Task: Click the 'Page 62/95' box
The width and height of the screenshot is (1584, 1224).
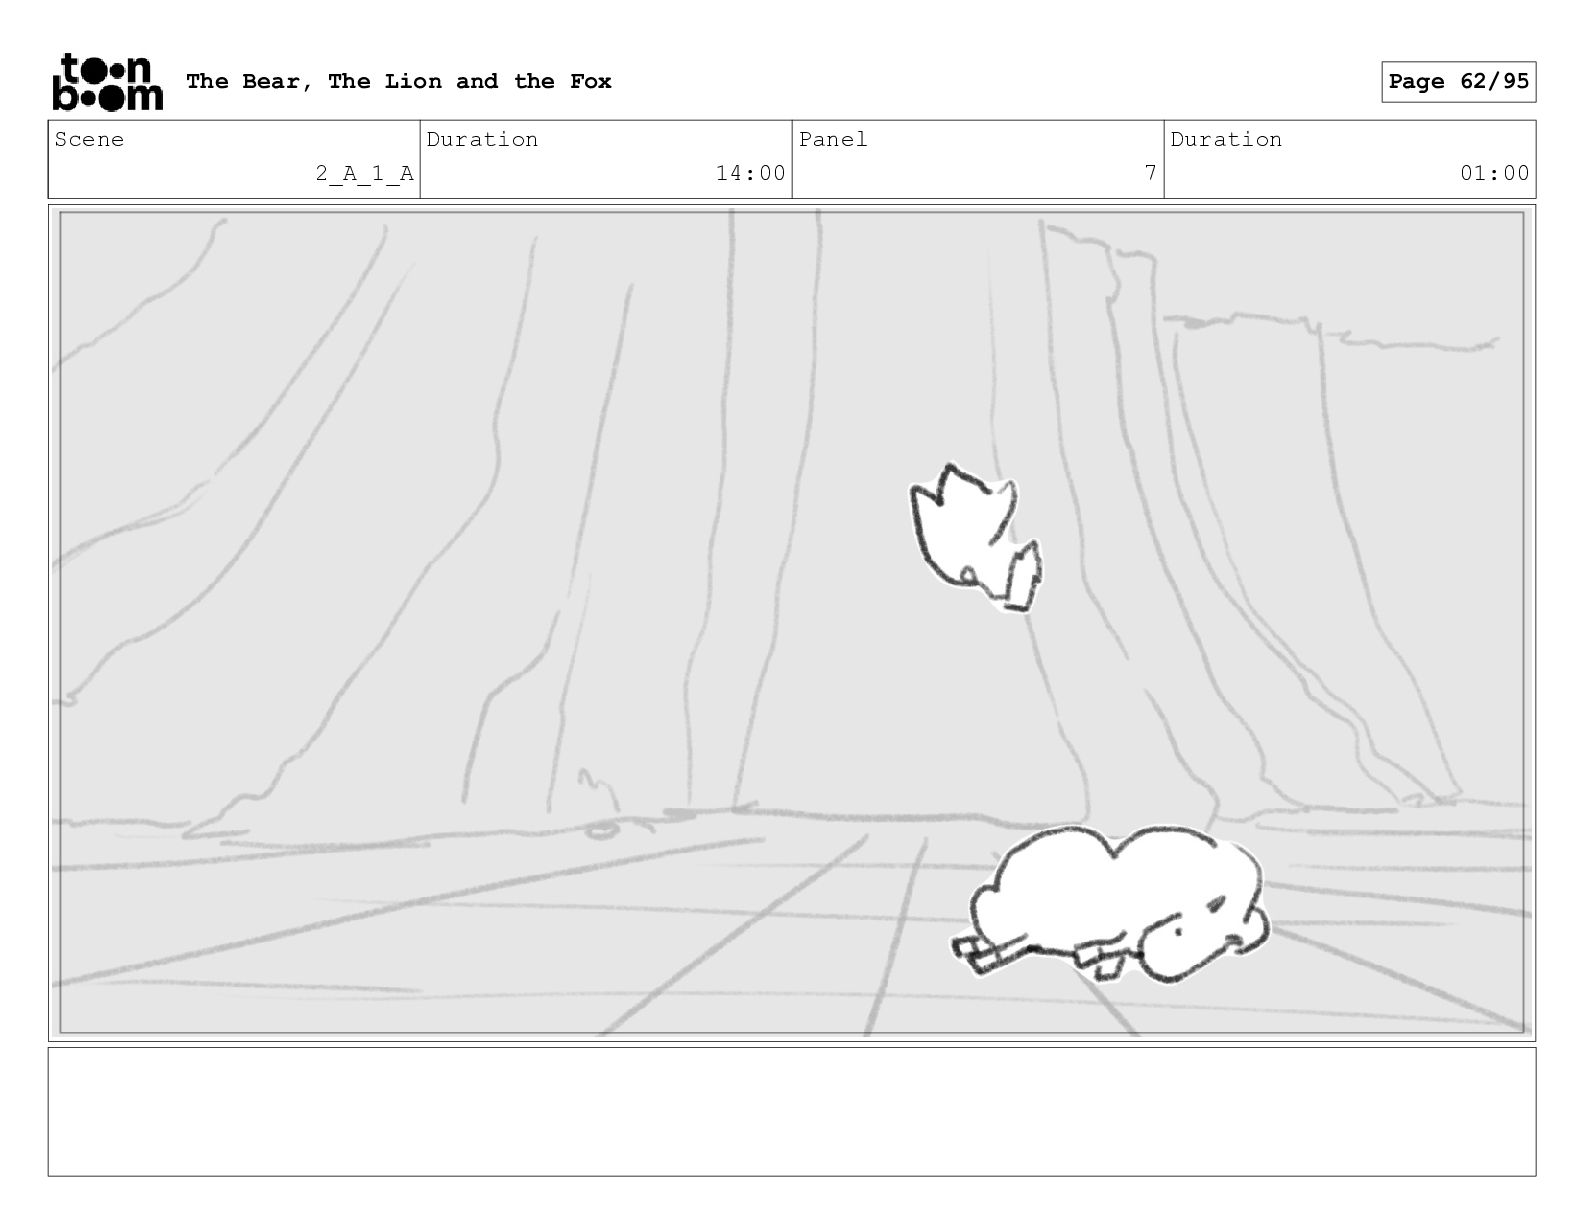Action: point(1458,81)
